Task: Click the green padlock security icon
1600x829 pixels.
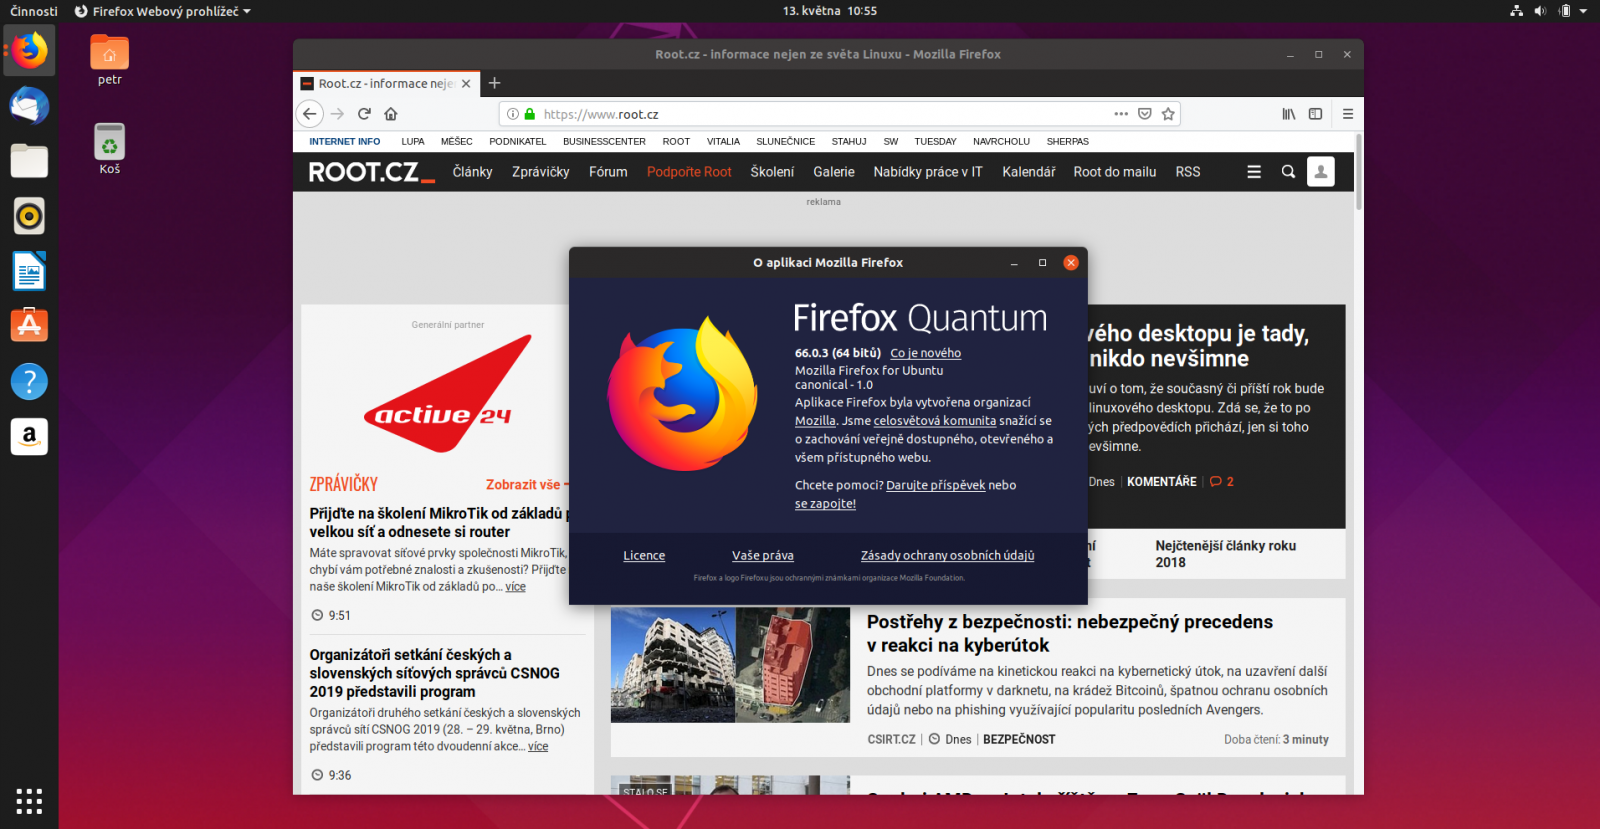Action: coord(530,114)
